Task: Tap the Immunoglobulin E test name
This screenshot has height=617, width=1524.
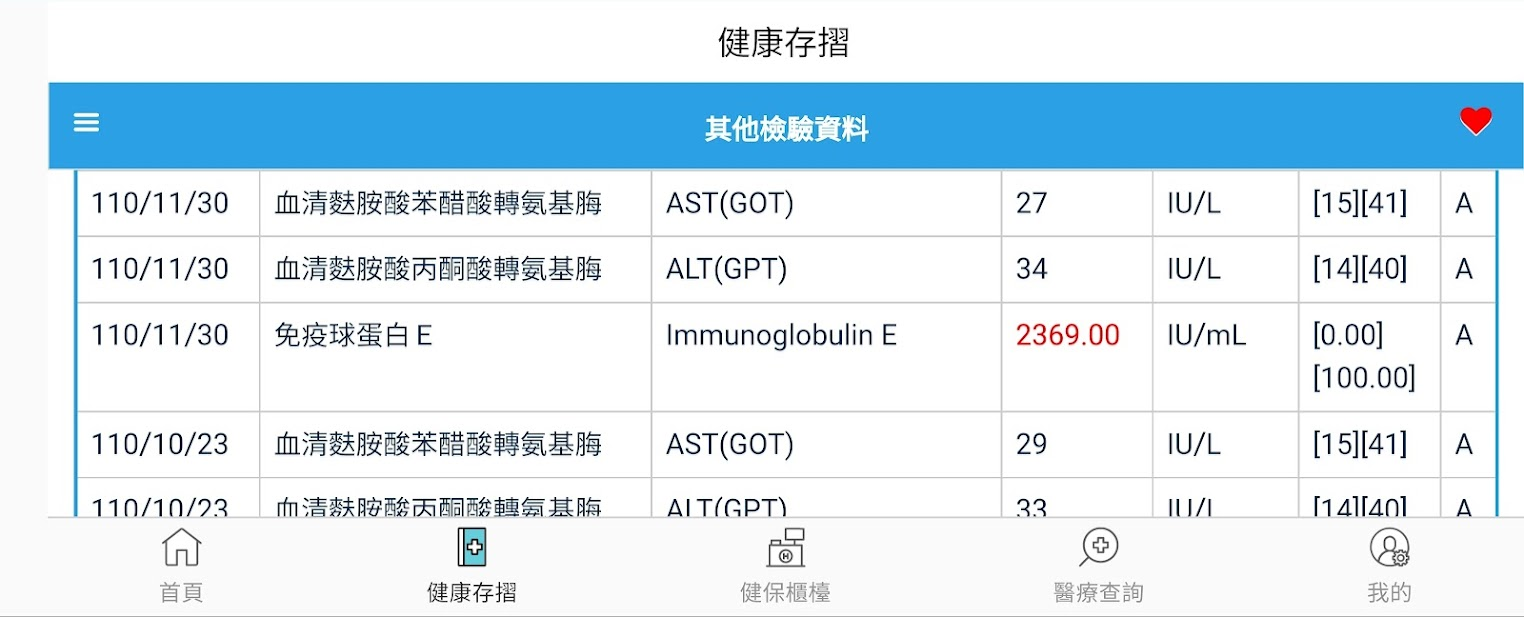Action: point(781,335)
